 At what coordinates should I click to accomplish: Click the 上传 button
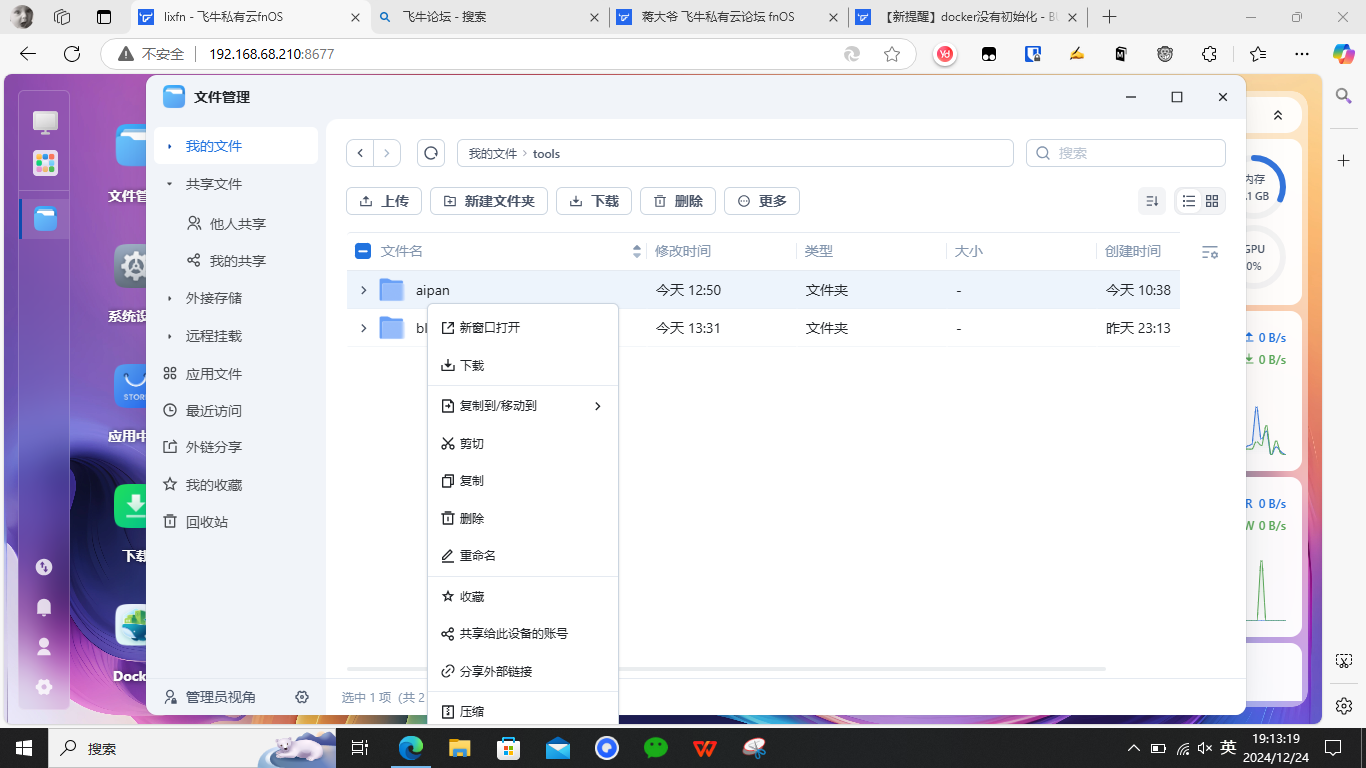click(x=384, y=201)
